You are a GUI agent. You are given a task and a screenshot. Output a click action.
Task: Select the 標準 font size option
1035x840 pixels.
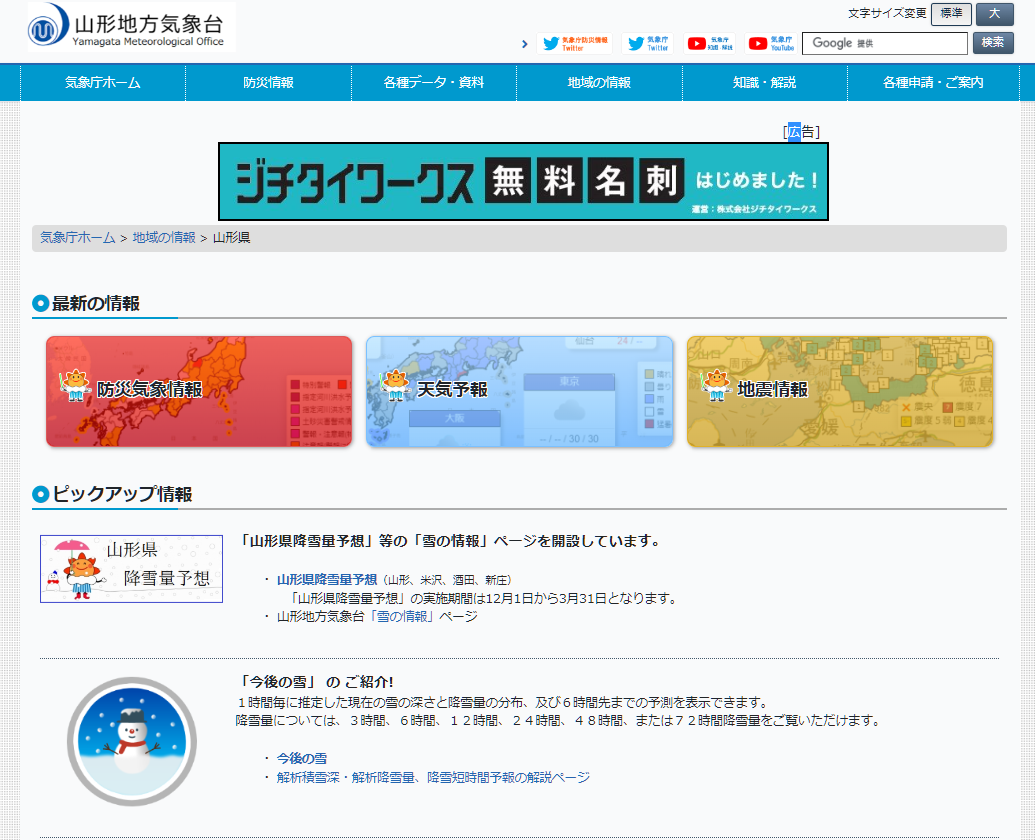[950, 15]
